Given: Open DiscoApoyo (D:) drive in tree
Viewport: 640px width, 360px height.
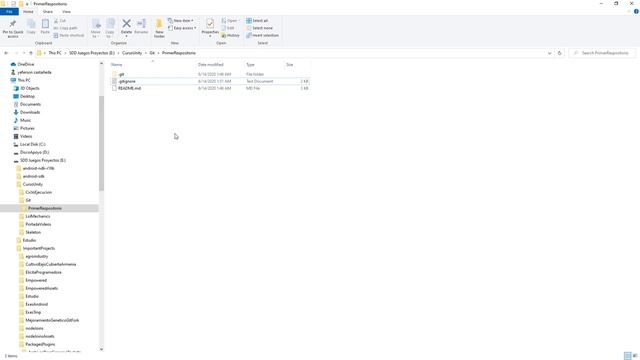Looking at the screenshot, I should click(34, 152).
